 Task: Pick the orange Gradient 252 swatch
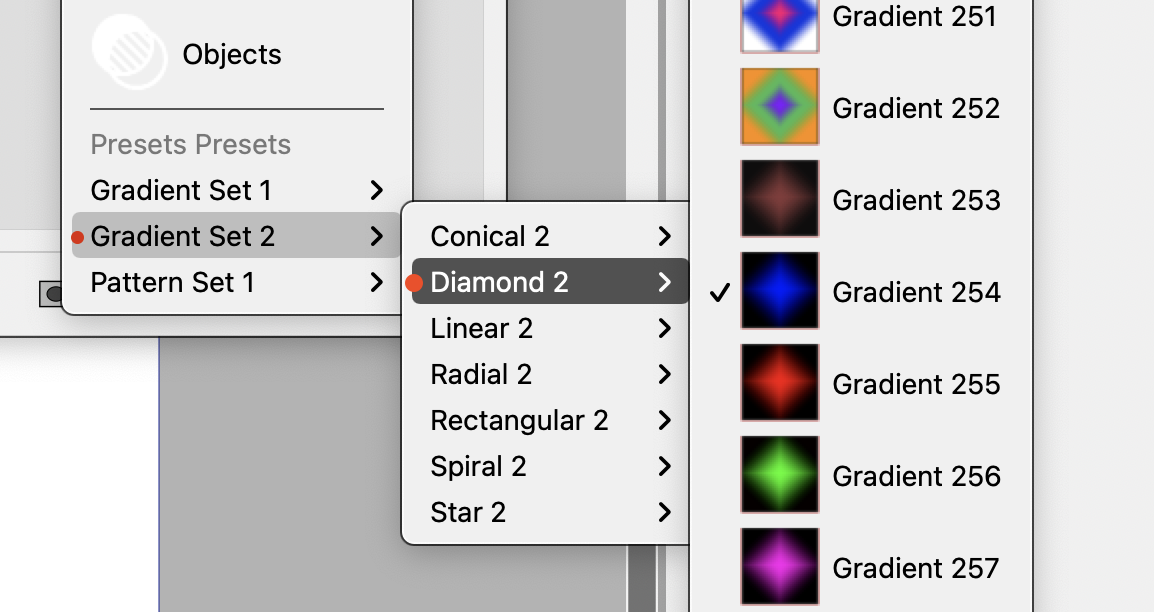coord(779,107)
